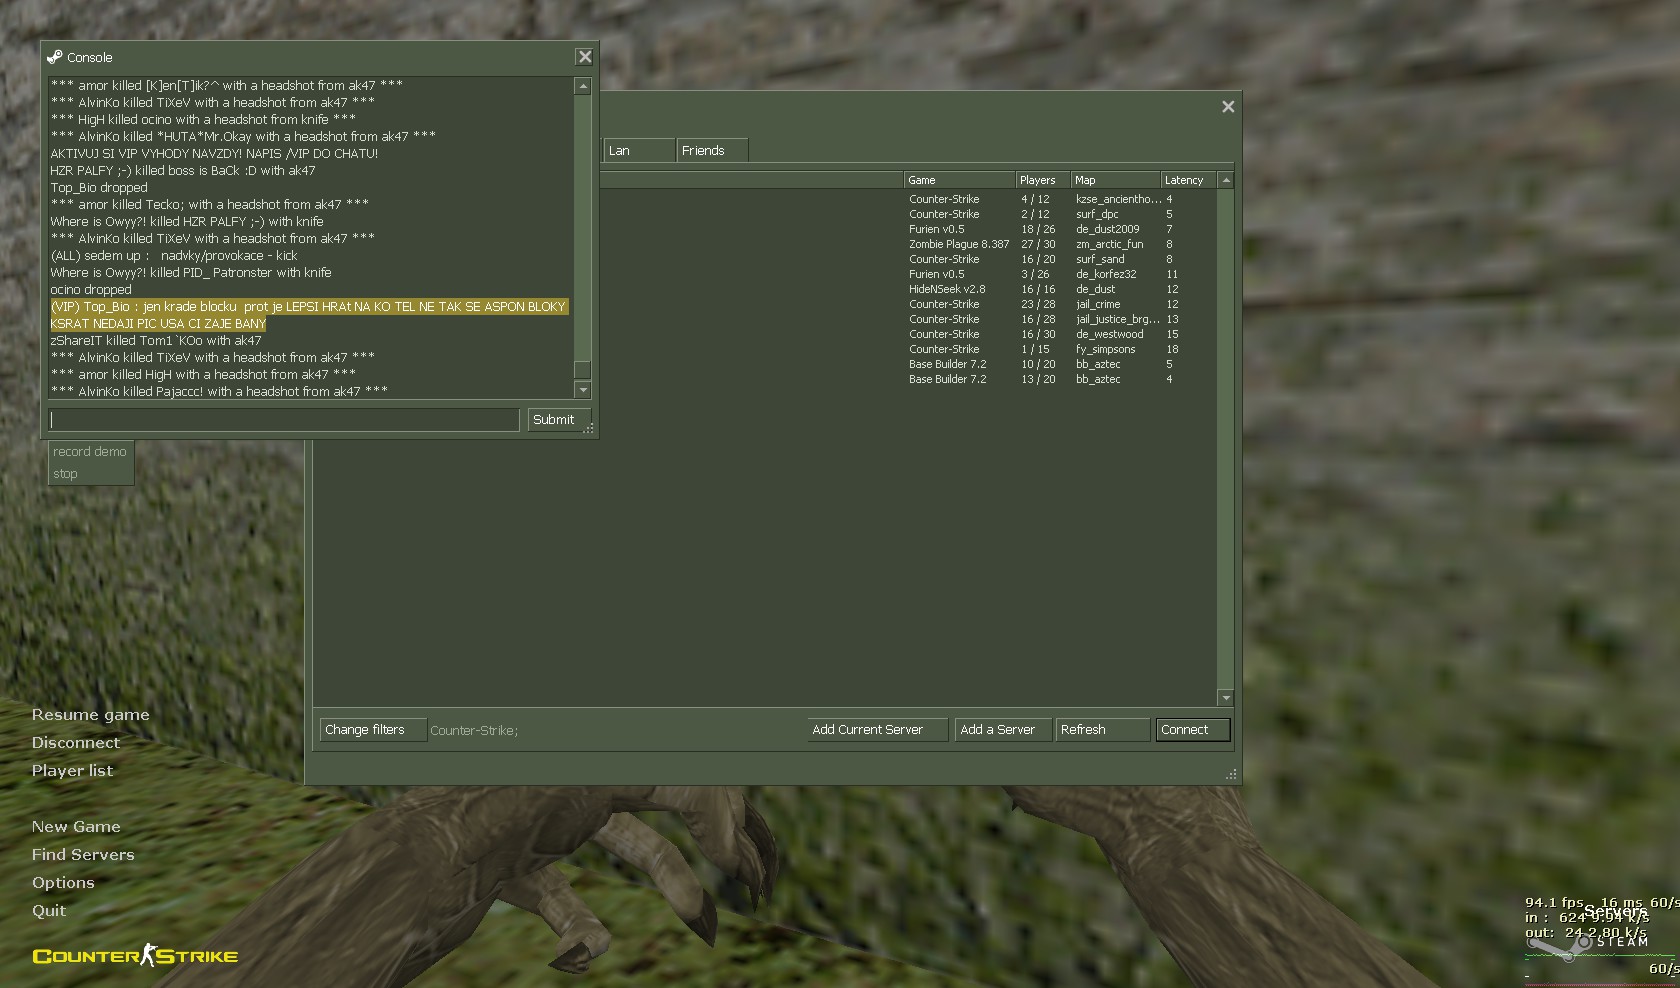Screen dimensions: 1680x988
Task: Select Base Builder server with 10 / 20 players
Action: pos(765,364)
